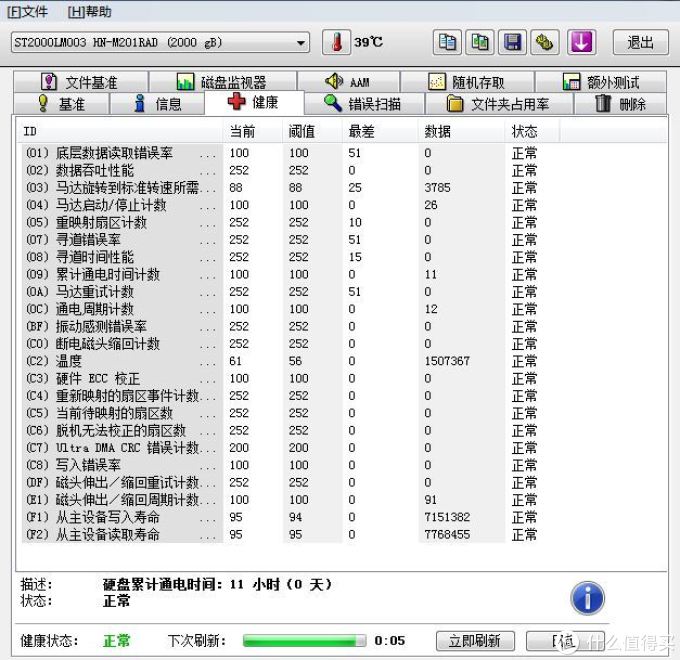This screenshot has height=660, width=680.
Task: Select row (02) 数据吞吐性能
Action: click(282, 170)
